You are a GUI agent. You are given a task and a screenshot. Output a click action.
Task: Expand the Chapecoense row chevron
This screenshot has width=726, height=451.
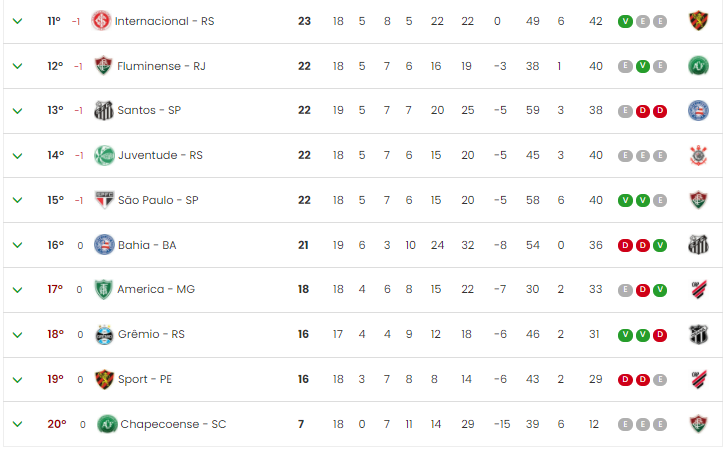coord(17,424)
